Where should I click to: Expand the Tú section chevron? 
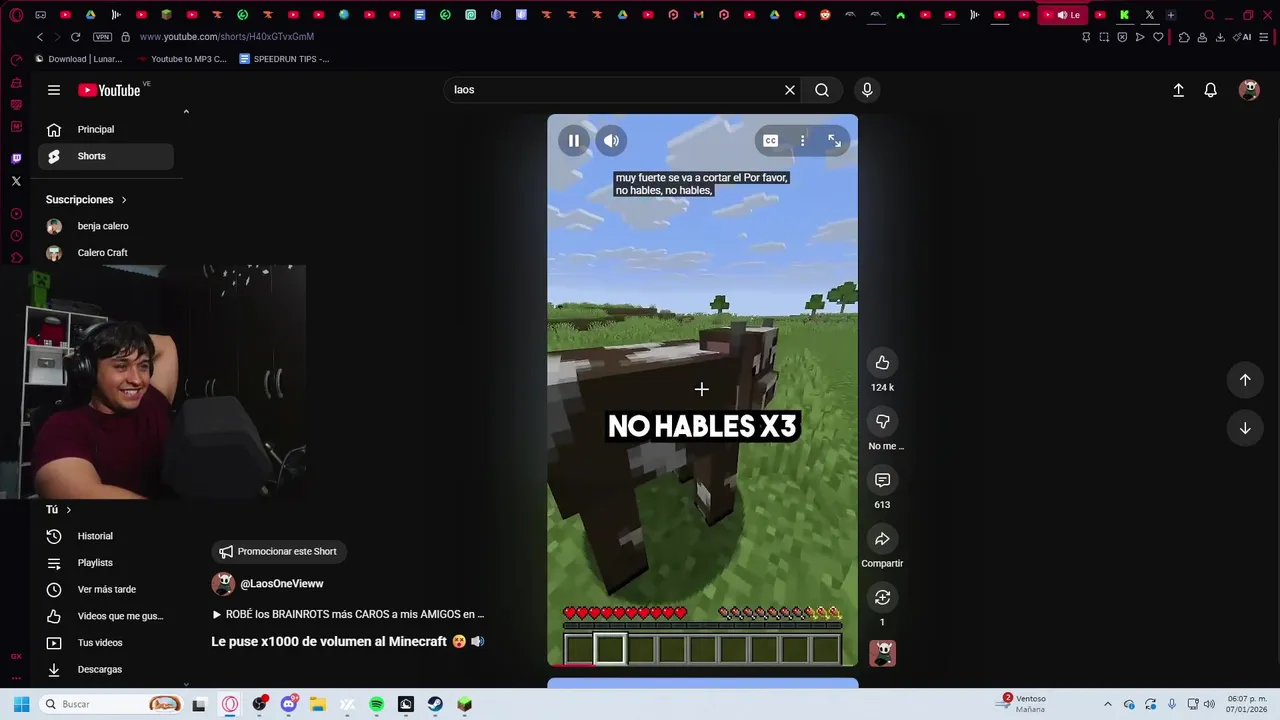click(68, 510)
